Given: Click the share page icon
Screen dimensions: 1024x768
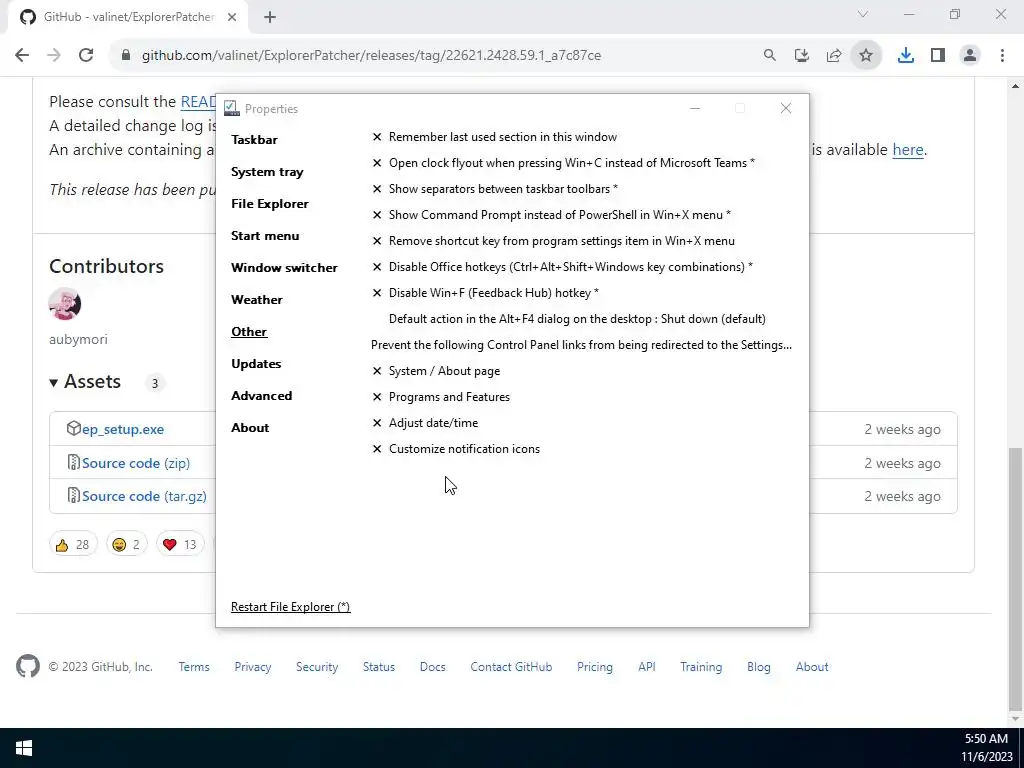Looking at the screenshot, I should [834, 56].
